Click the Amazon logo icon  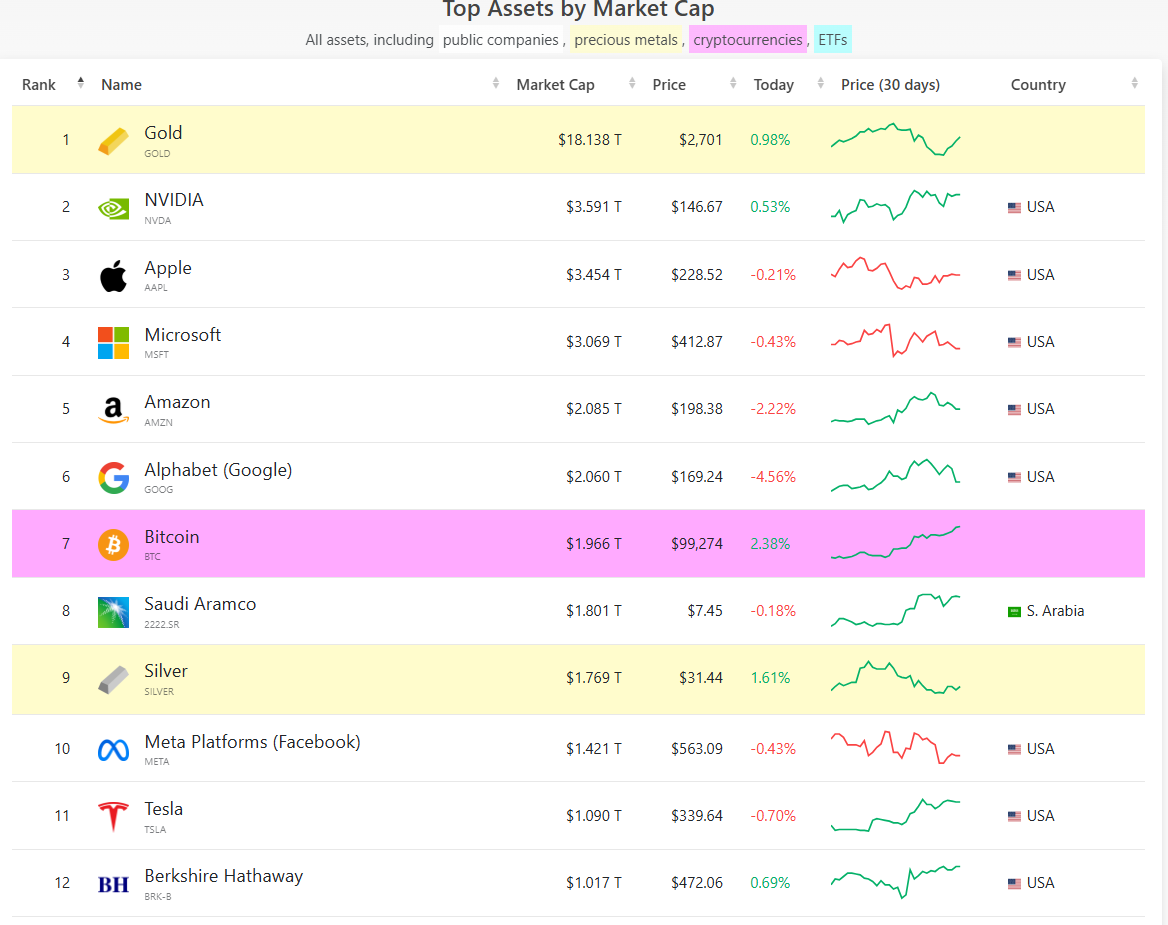coord(113,410)
